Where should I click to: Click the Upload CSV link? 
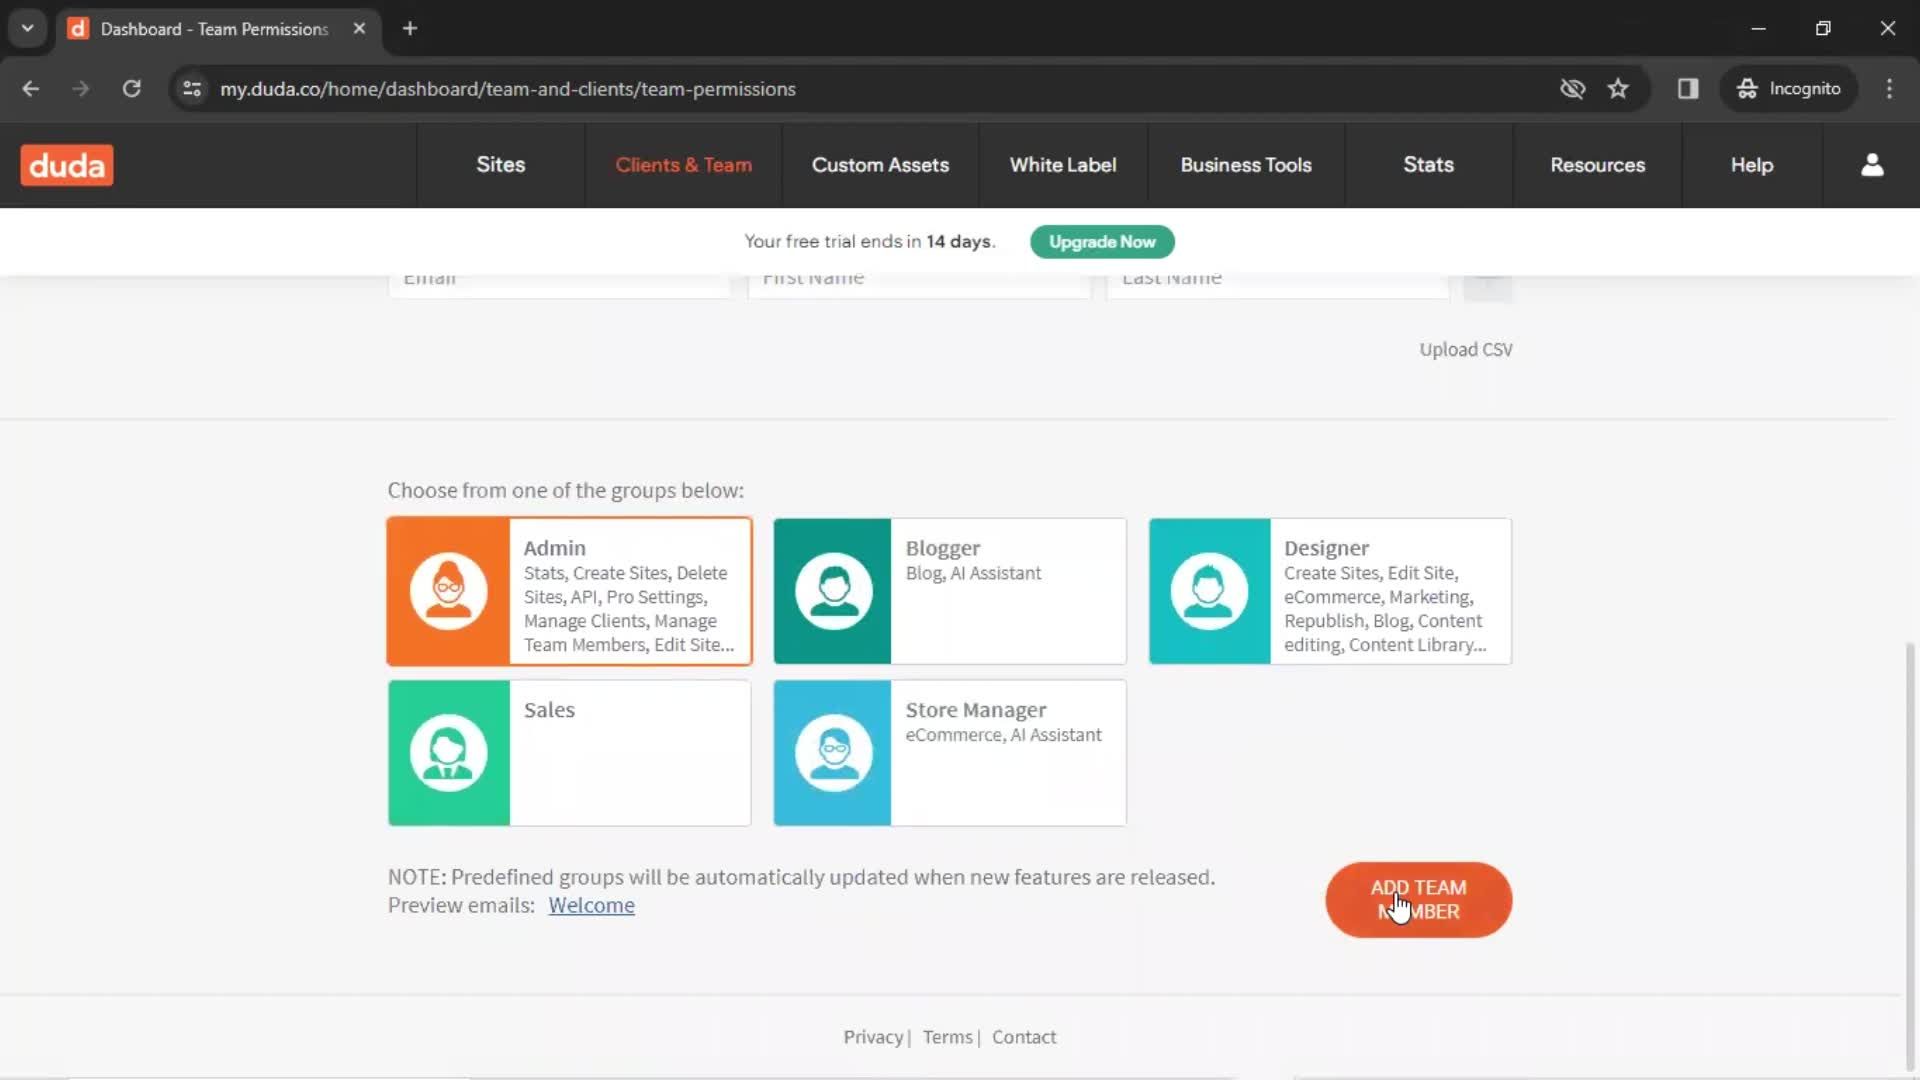[1465, 349]
